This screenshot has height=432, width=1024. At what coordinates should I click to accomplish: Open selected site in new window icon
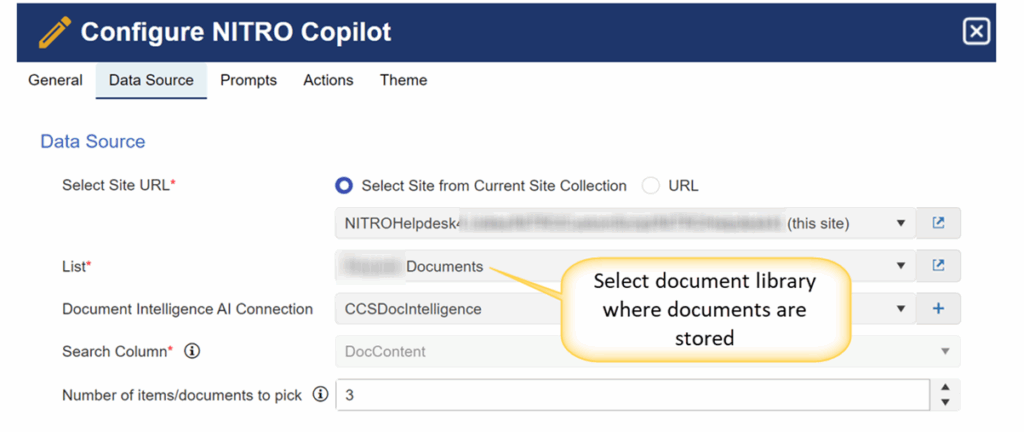[938, 223]
